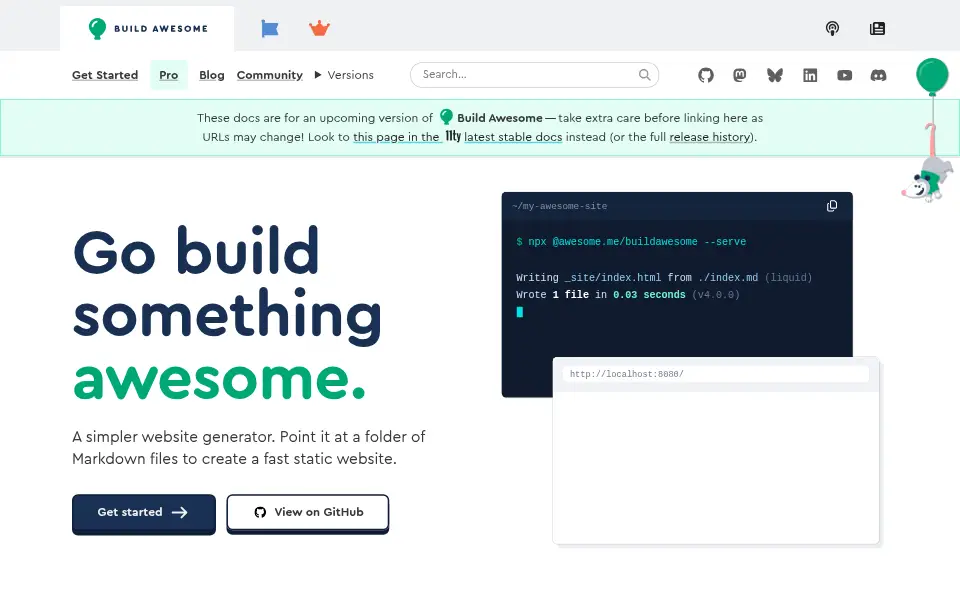Open the Pro nav item
This screenshot has height=600, width=960.
coord(168,75)
